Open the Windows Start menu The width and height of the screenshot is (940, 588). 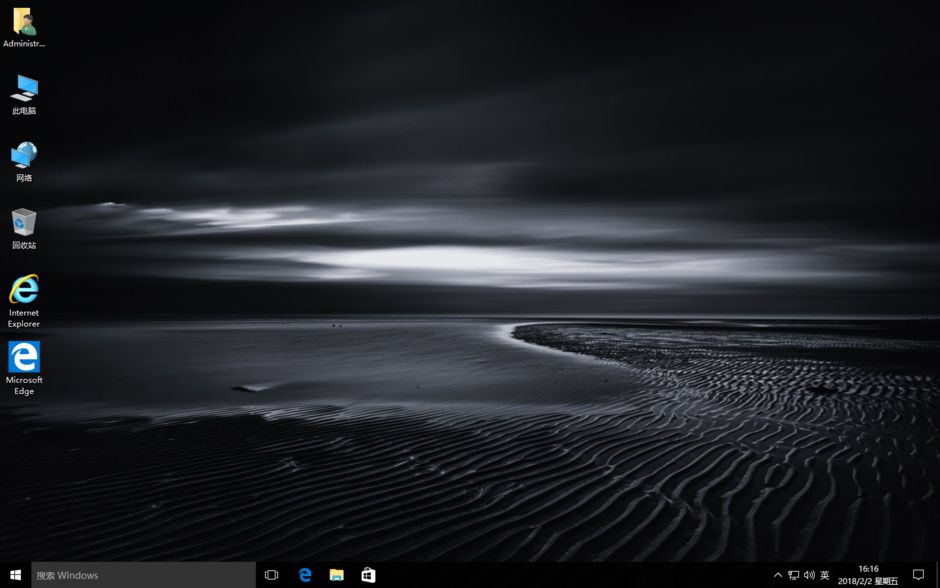tap(16, 575)
